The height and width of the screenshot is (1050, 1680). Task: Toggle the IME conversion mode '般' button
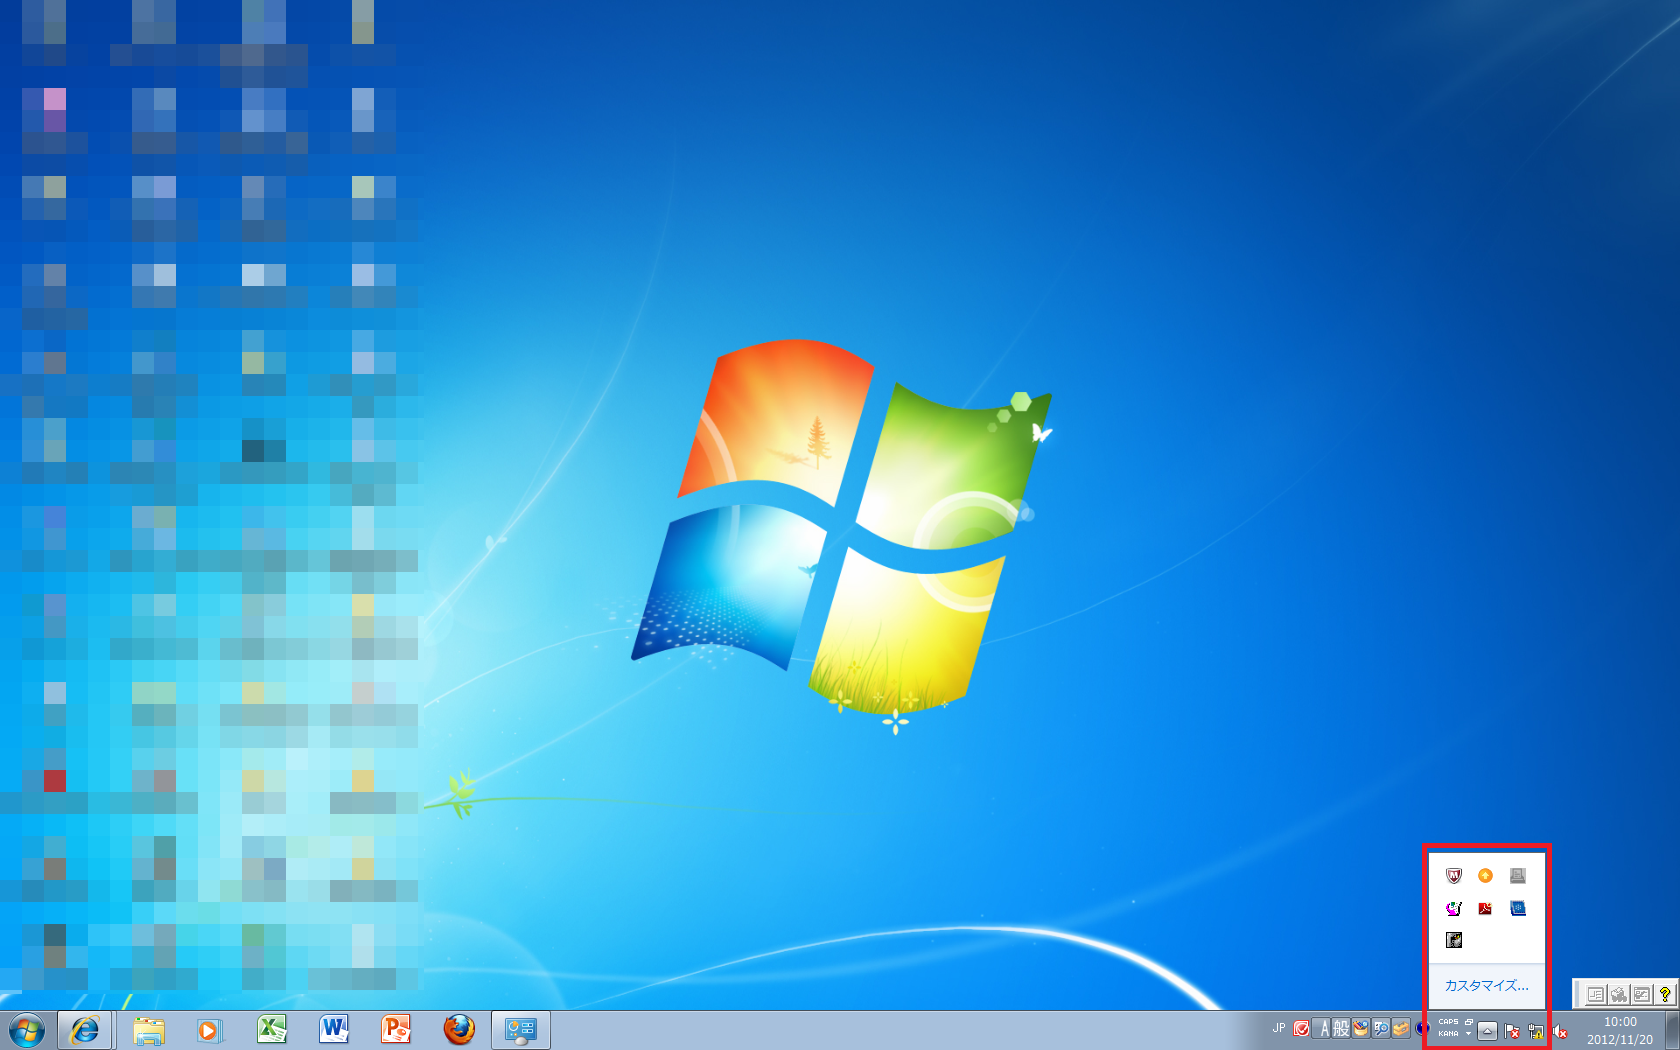[x=1341, y=1028]
